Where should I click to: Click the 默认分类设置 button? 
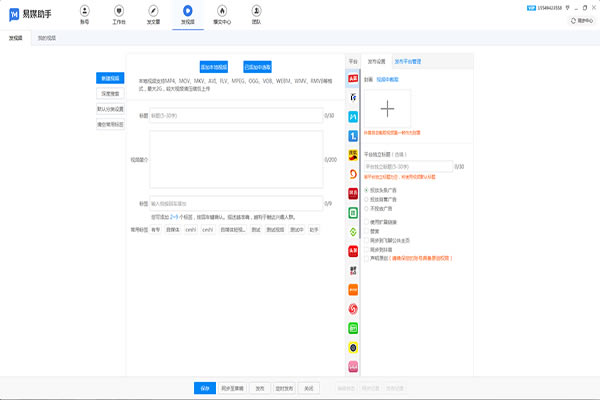[x=110, y=109]
